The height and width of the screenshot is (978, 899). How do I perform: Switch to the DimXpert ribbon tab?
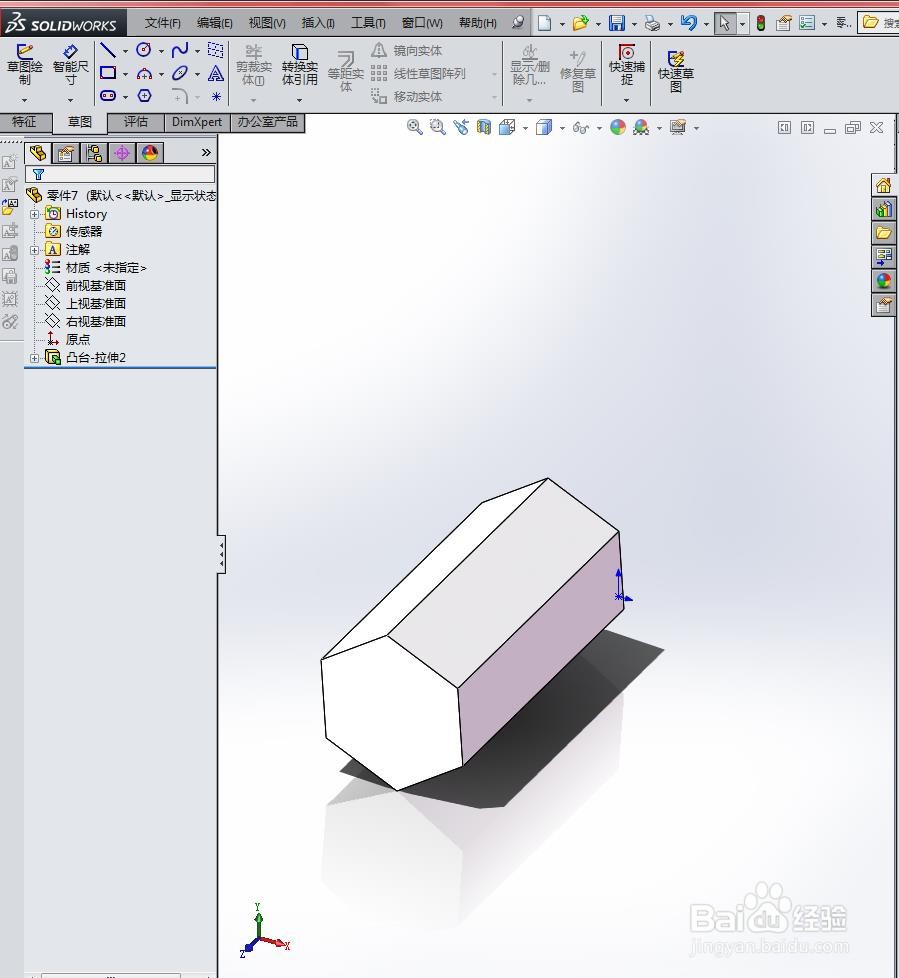(197, 122)
